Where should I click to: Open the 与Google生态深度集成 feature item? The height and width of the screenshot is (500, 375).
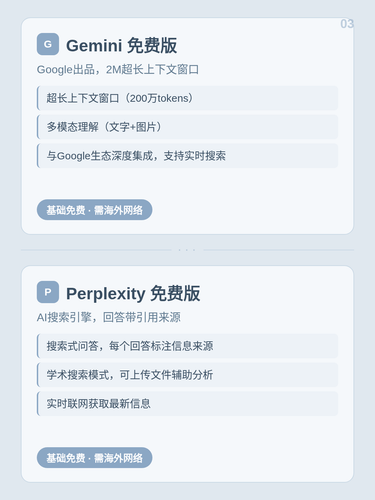[187, 156]
